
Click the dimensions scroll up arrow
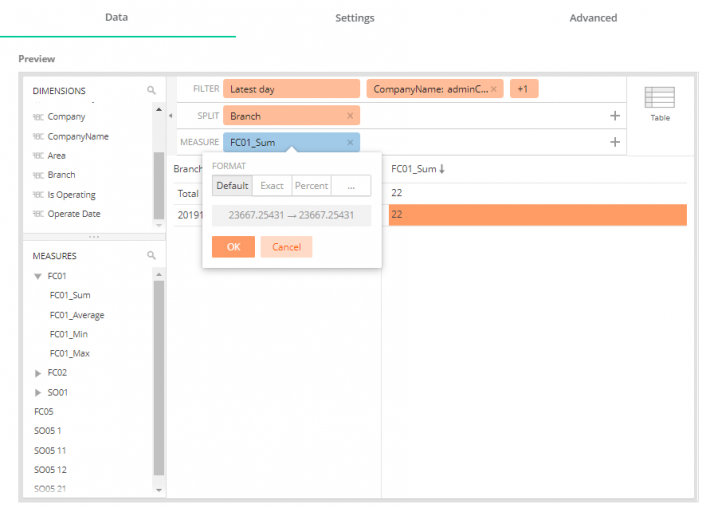click(x=158, y=110)
